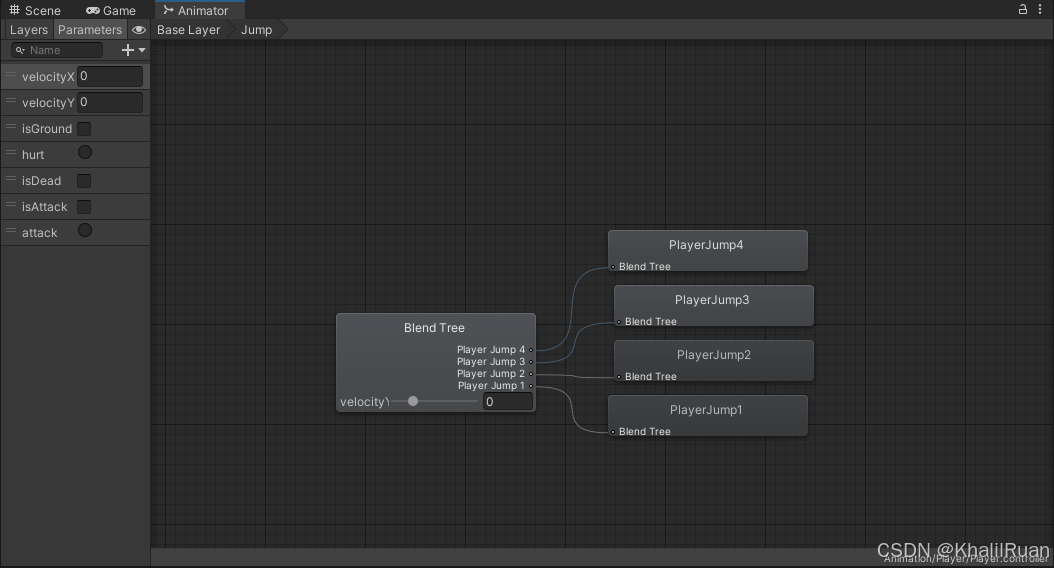Toggle the isDead checkbox
The width and height of the screenshot is (1054, 568).
point(84,181)
